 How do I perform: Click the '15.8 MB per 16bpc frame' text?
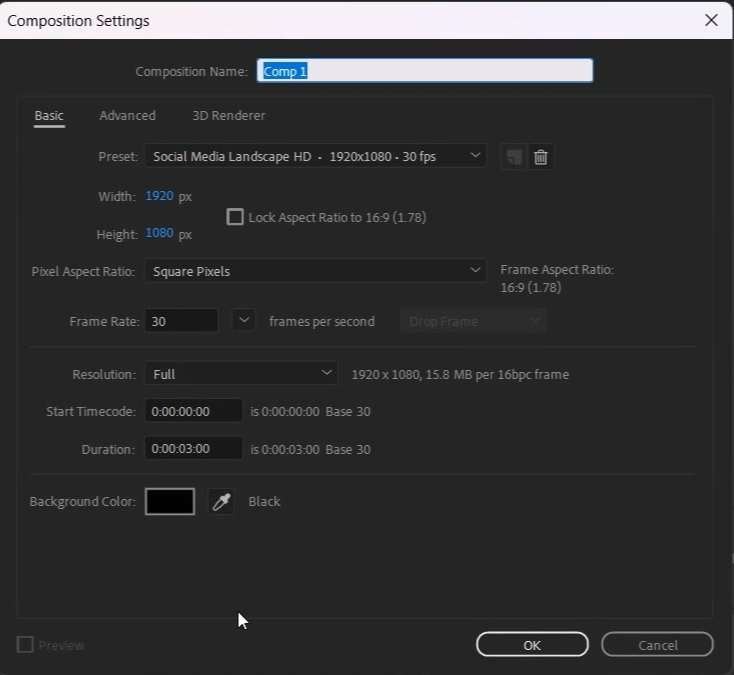pos(497,374)
